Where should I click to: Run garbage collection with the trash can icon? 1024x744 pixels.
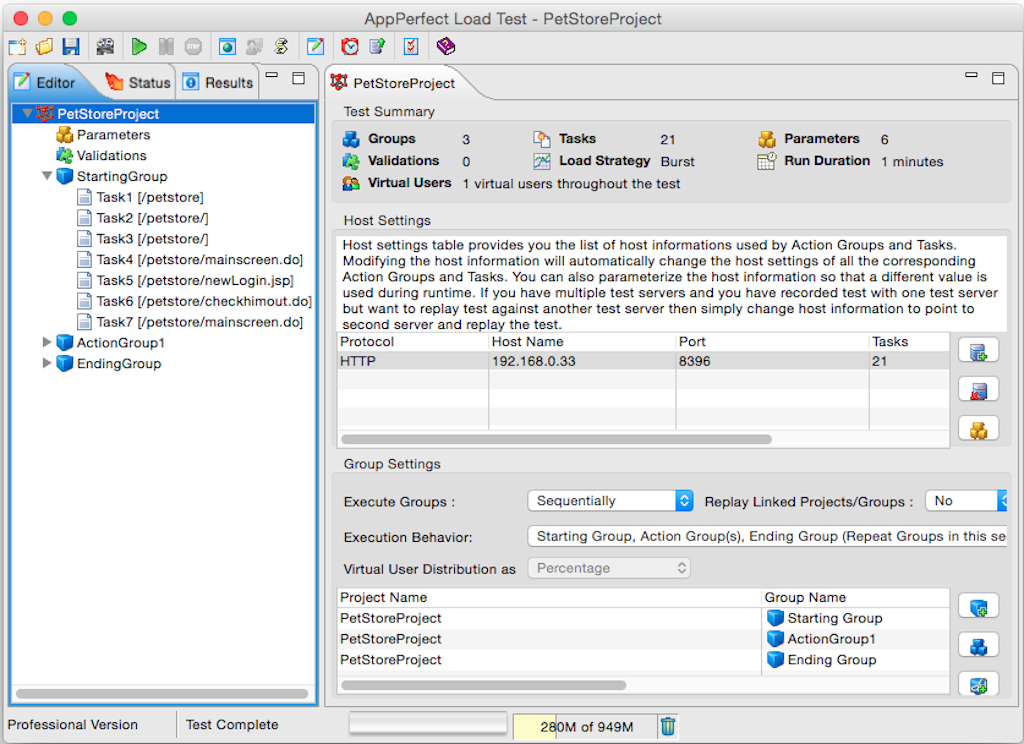pos(667,726)
